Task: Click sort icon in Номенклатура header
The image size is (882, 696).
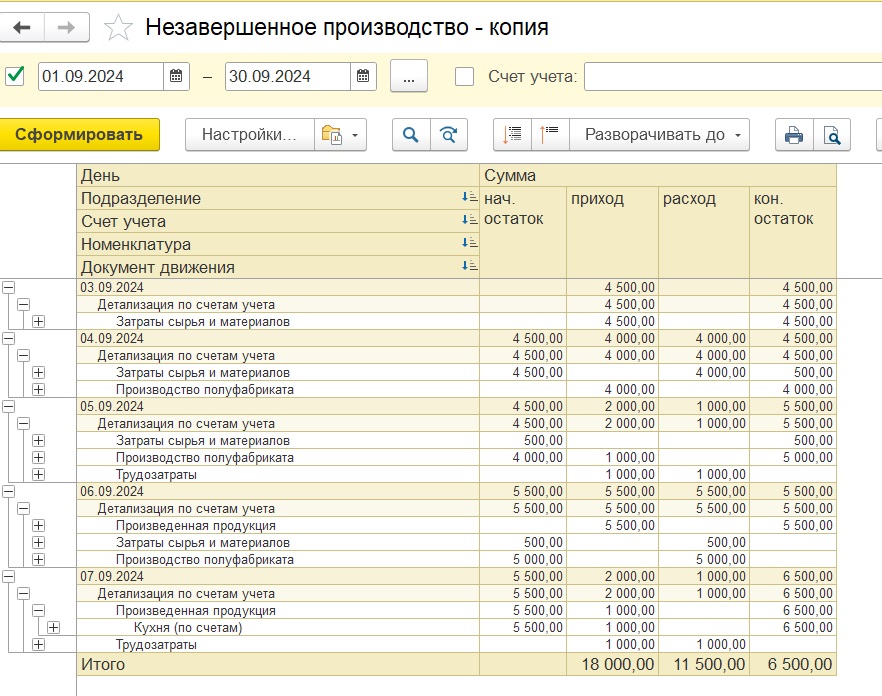Action: coord(469,243)
